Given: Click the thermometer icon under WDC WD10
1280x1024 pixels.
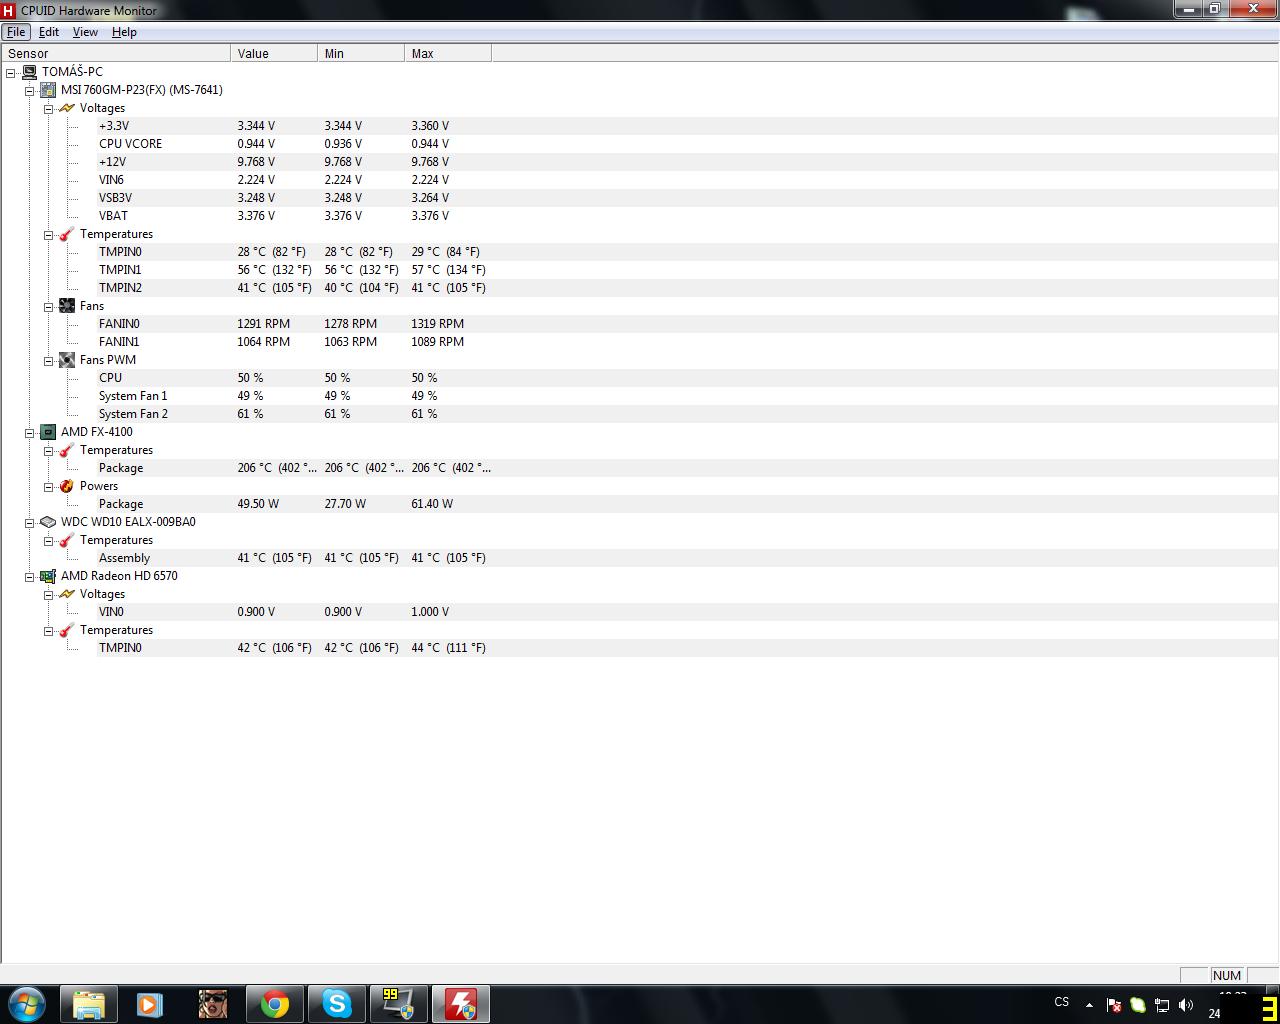Looking at the screenshot, I should [x=67, y=540].
